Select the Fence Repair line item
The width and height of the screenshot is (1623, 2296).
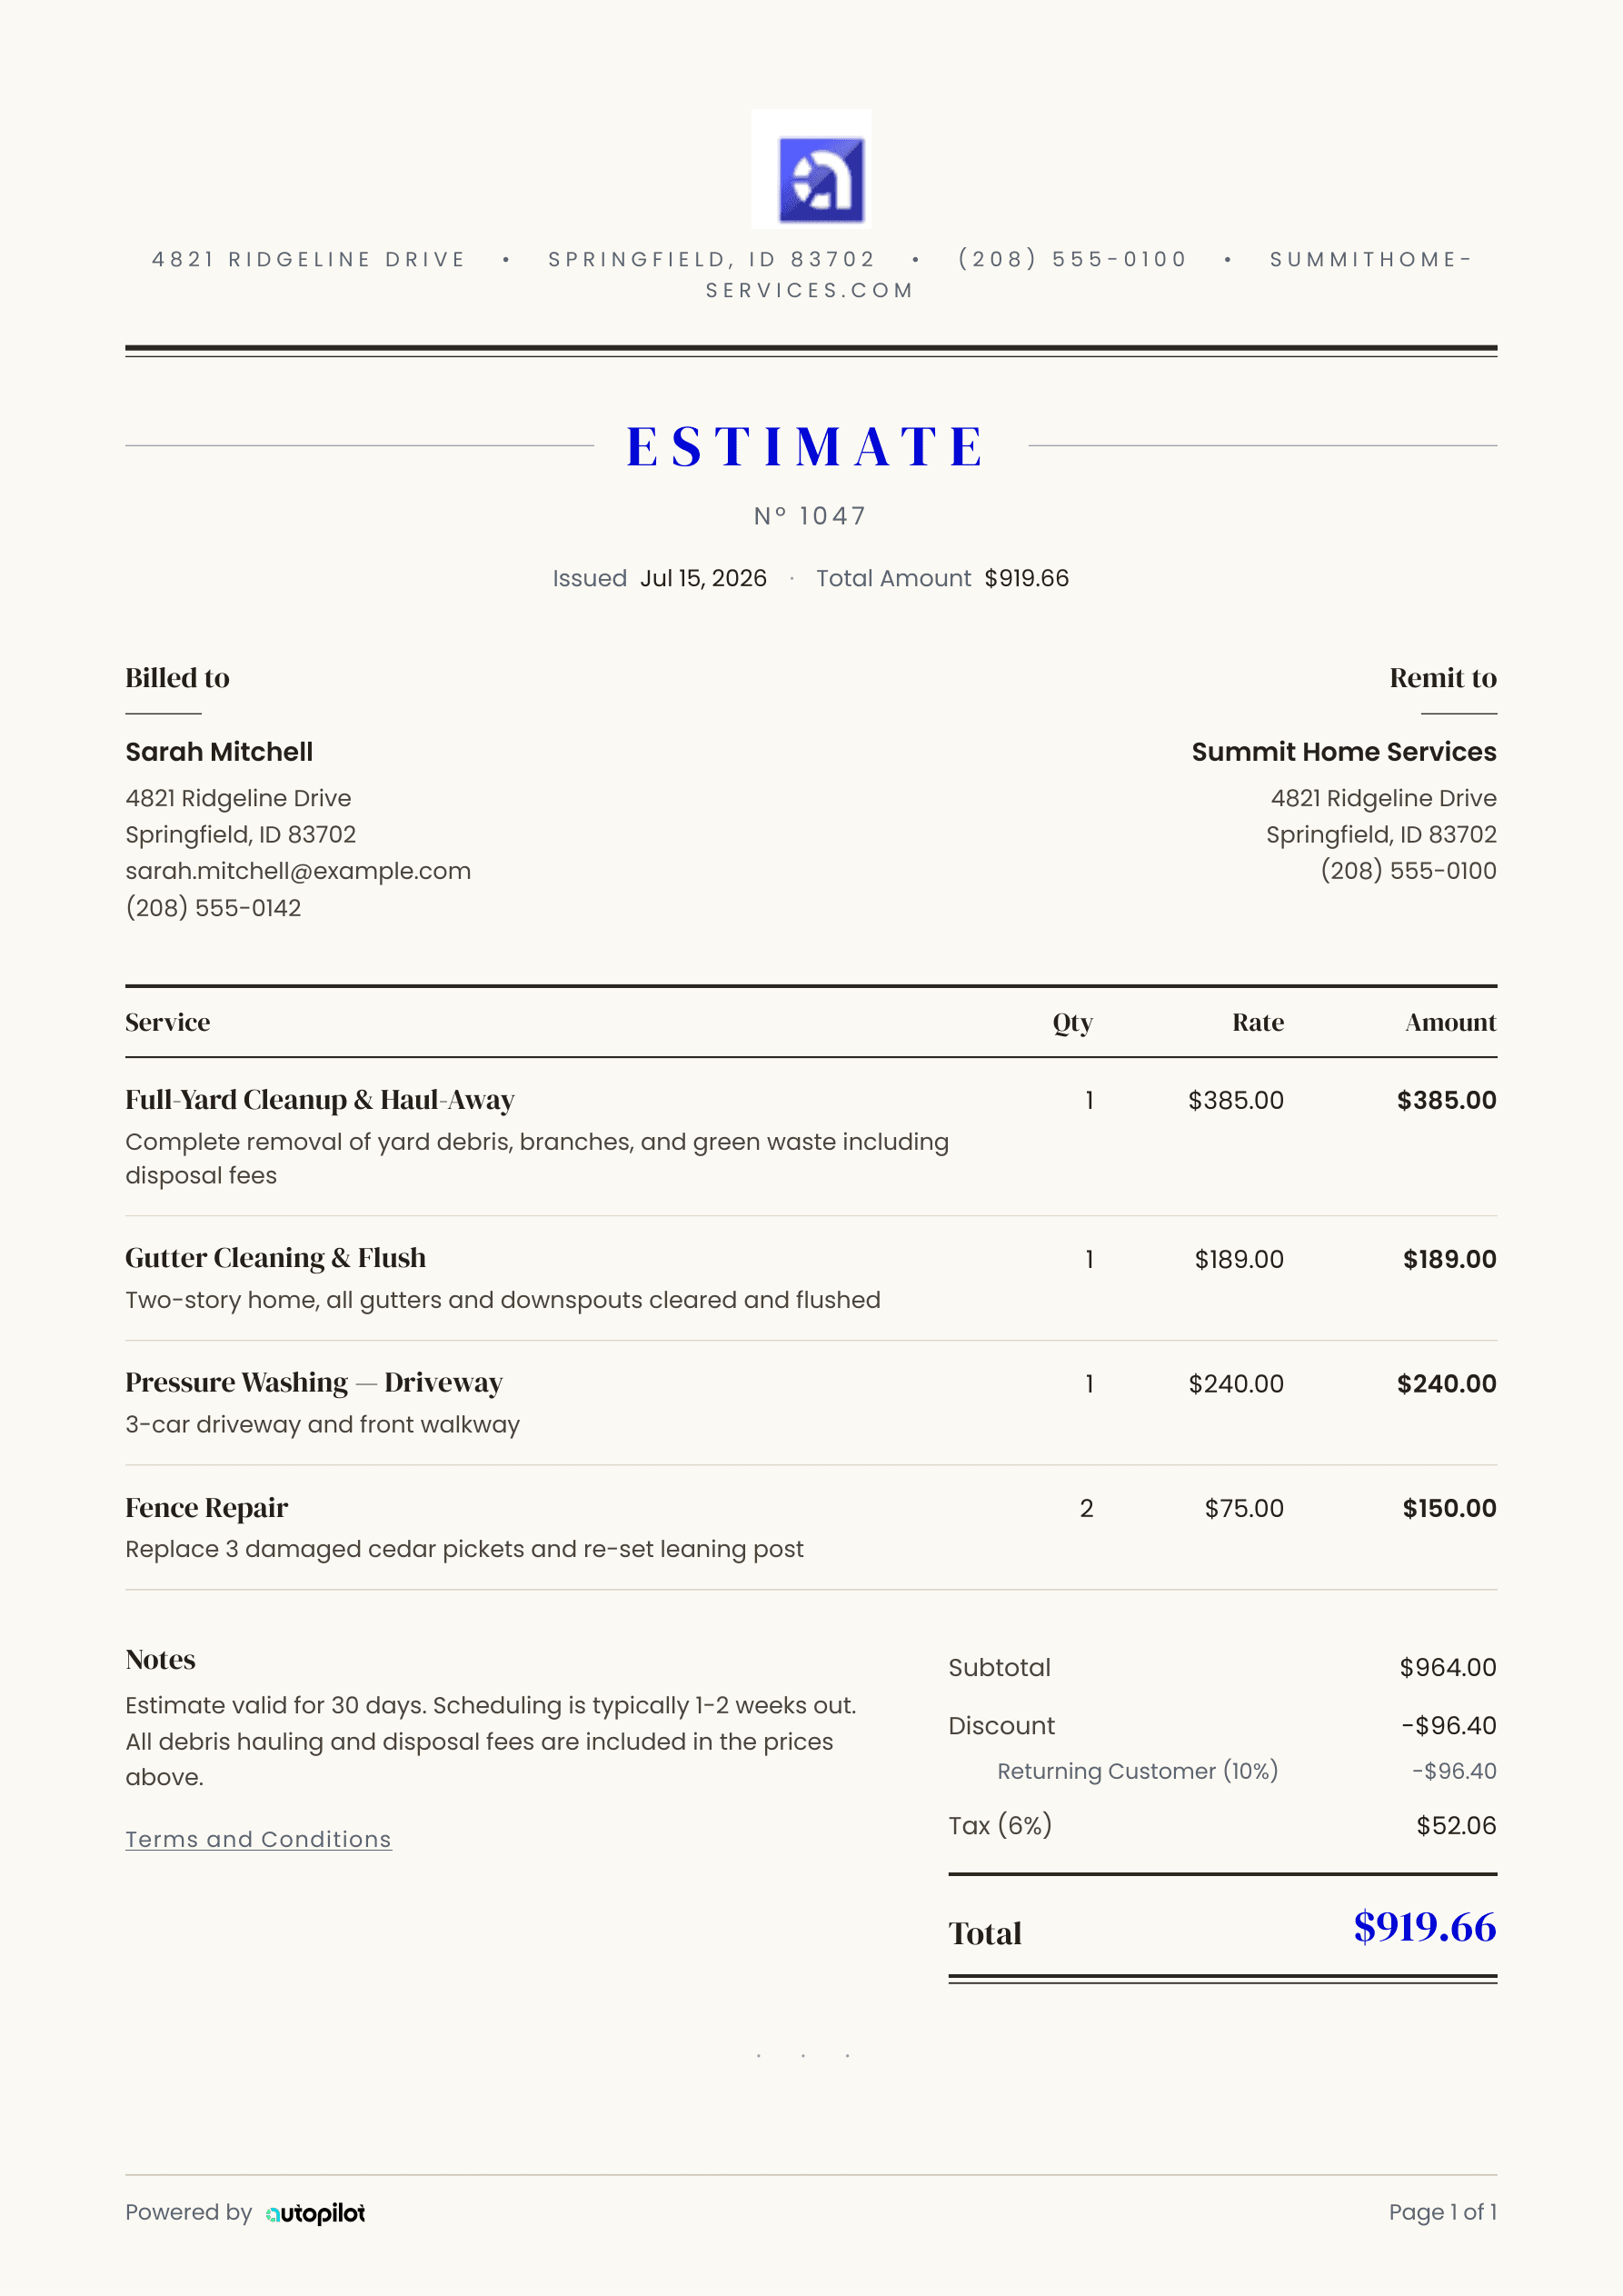[811, 1528]
